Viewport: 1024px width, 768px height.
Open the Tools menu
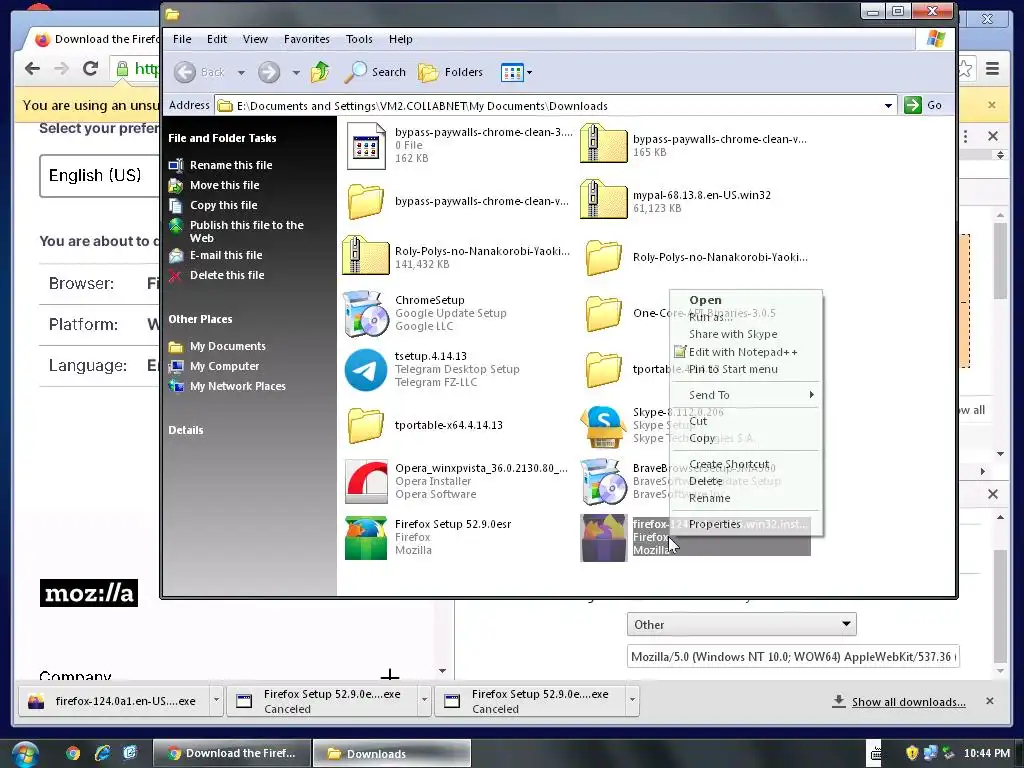click(359, 39)
